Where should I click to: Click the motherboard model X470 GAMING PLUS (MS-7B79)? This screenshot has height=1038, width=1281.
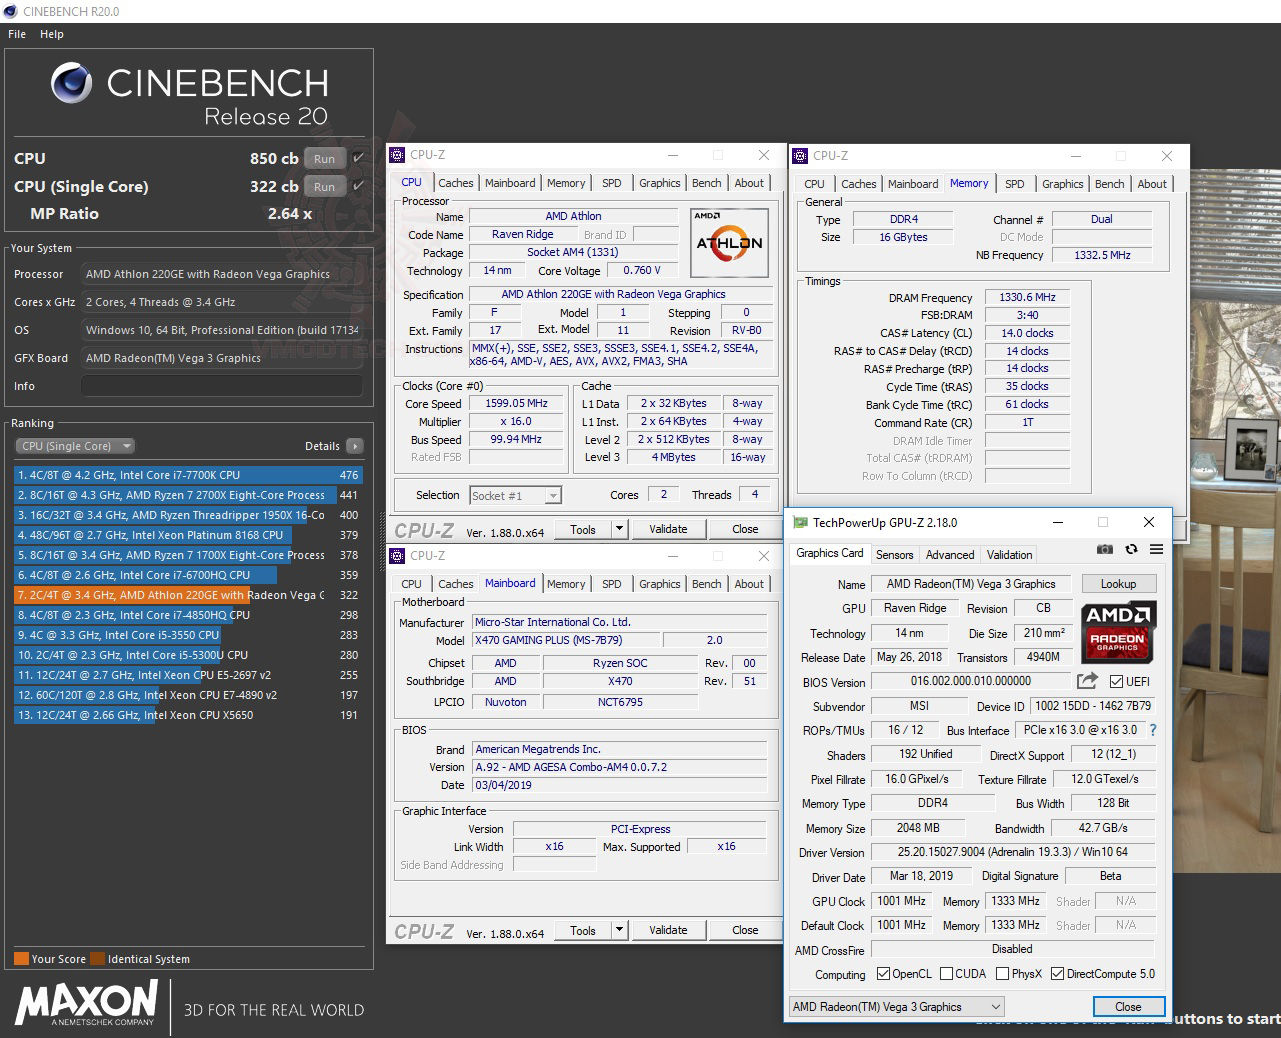pyautogui.click(x=565, y=640)
